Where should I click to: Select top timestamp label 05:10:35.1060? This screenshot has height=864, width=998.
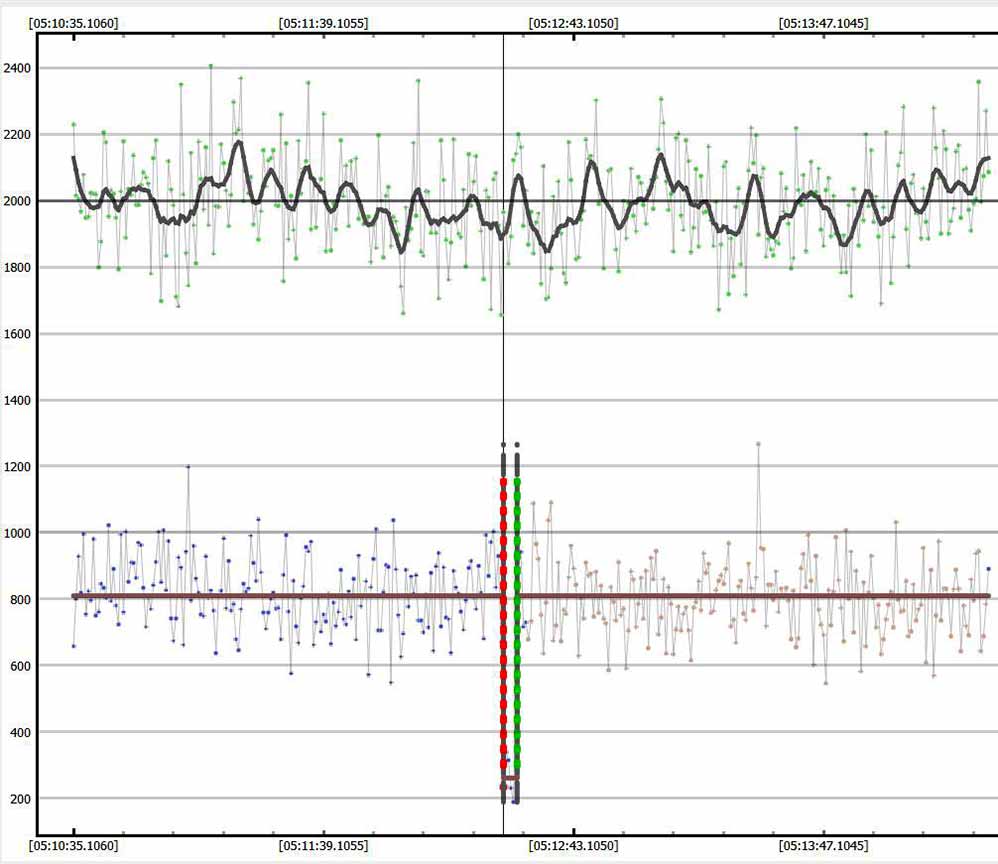tap(74, 24)
